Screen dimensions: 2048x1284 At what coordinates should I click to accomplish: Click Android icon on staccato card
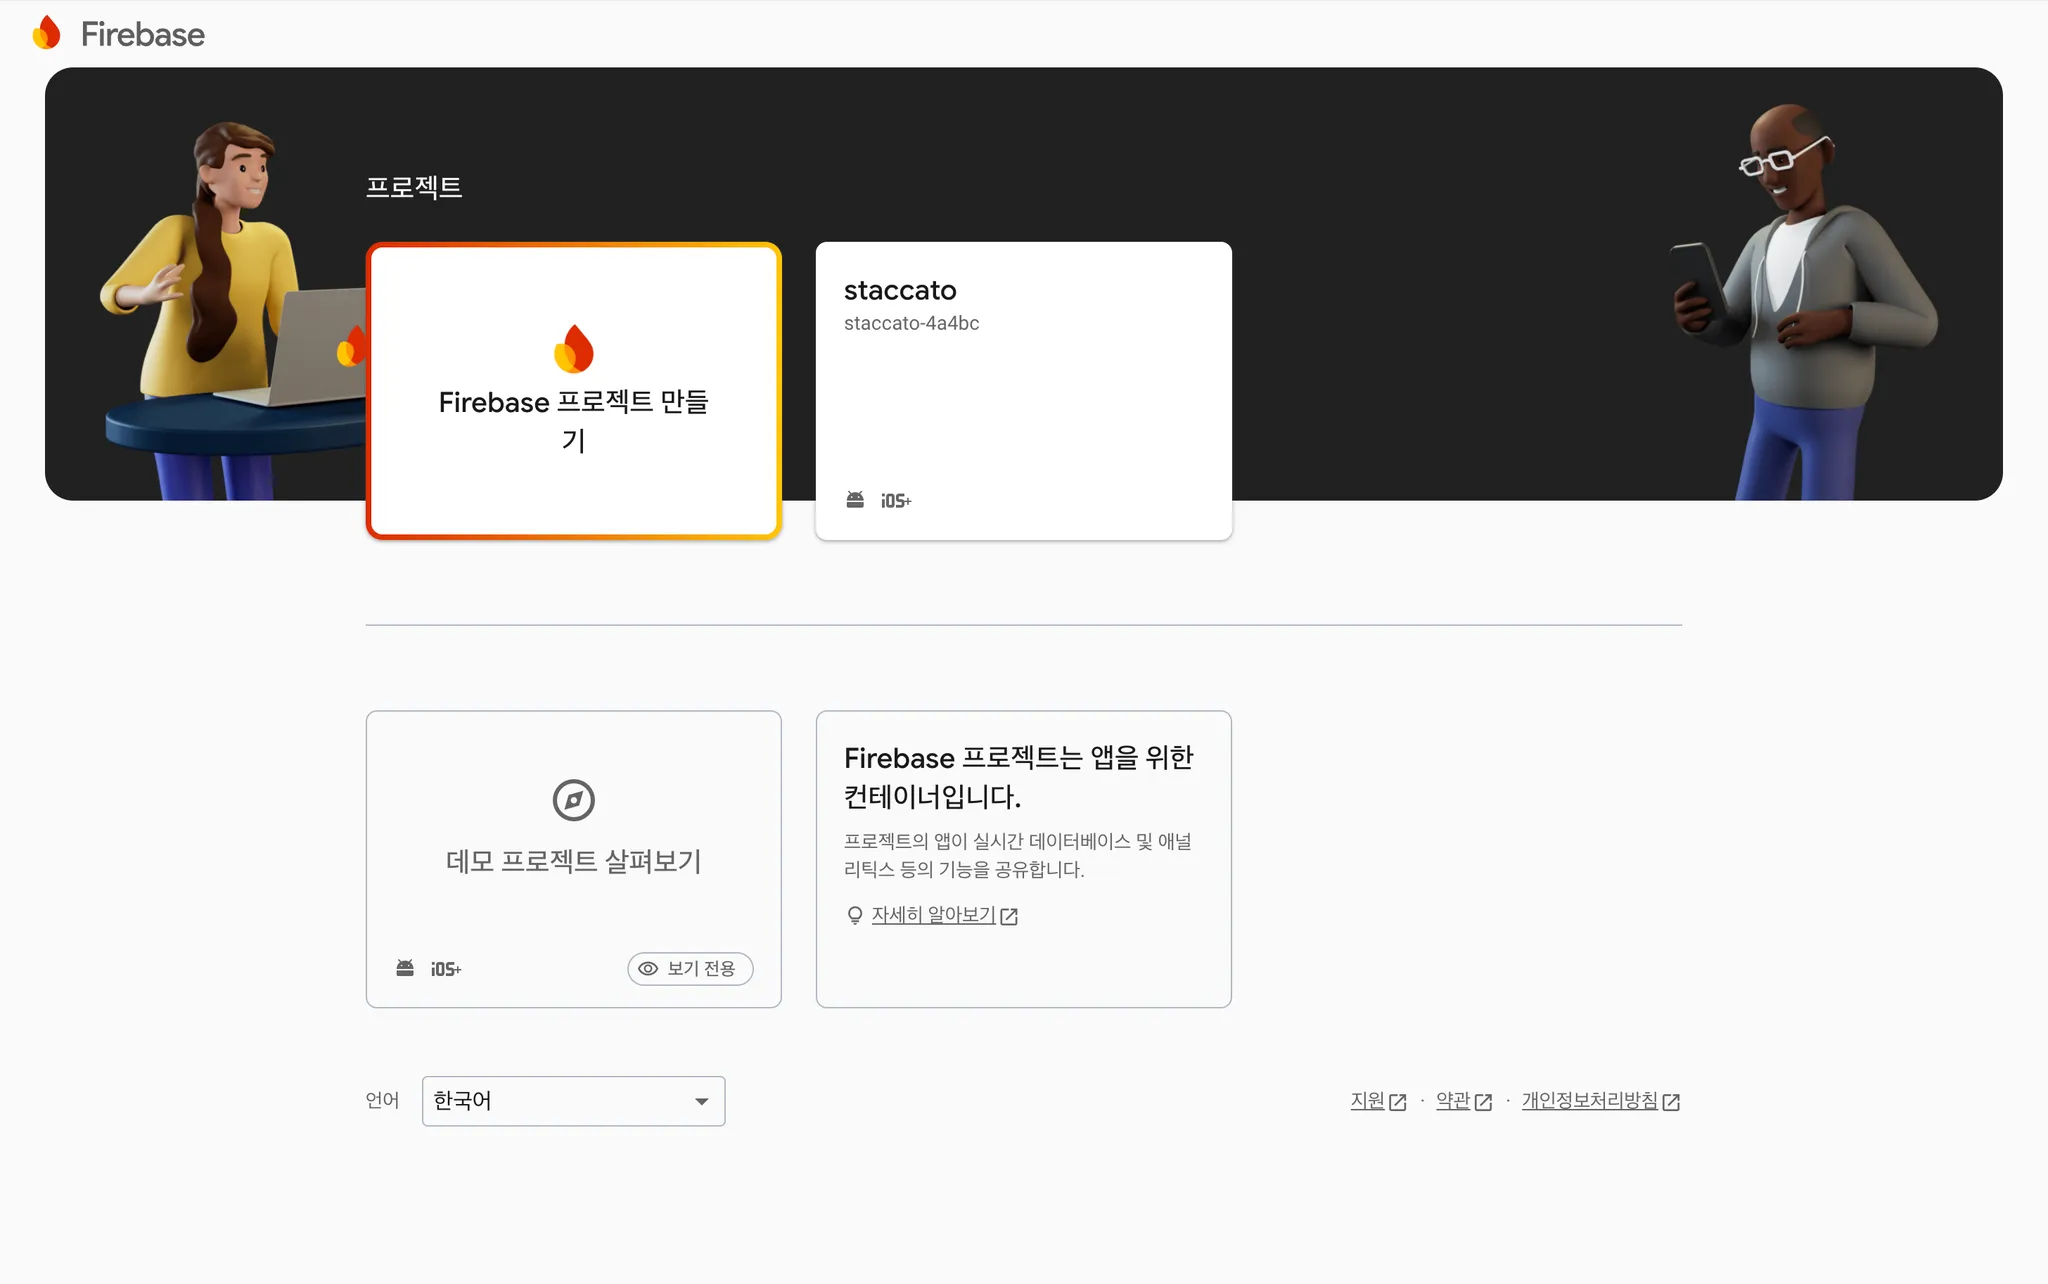(x=855, y=500)
